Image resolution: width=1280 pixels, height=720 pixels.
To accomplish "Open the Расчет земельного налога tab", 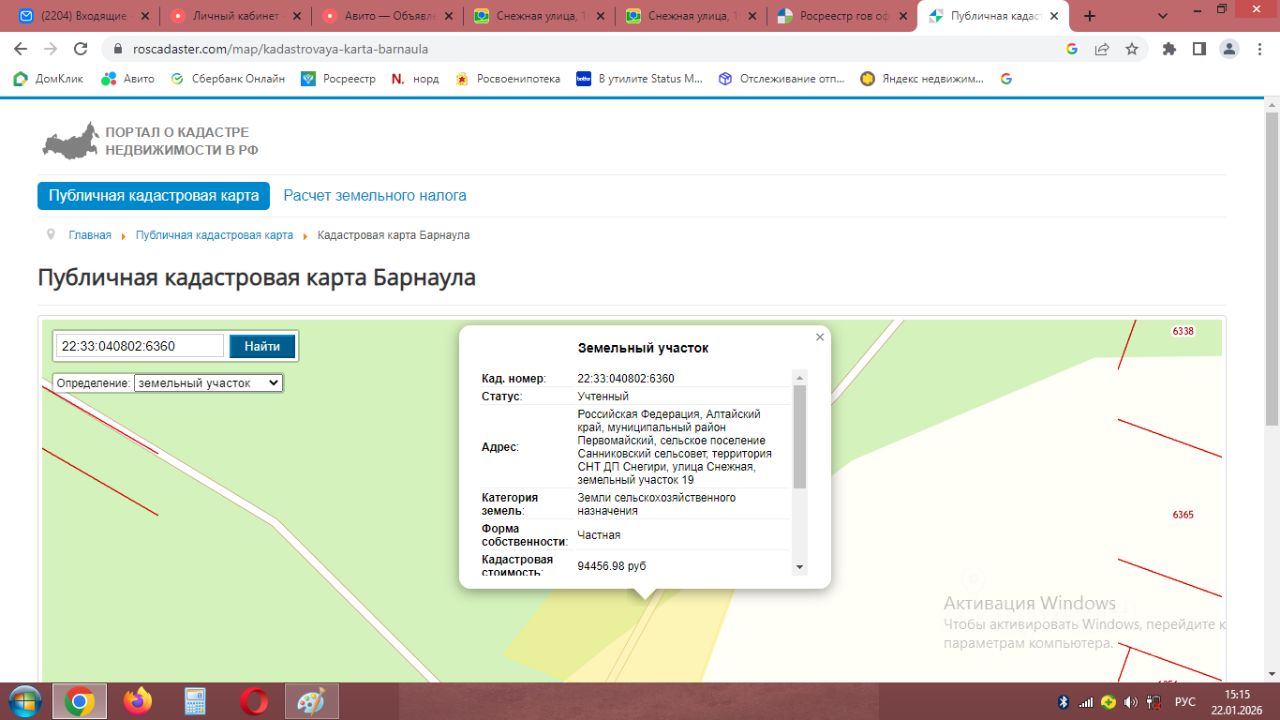I will click(x=374, y=196).
